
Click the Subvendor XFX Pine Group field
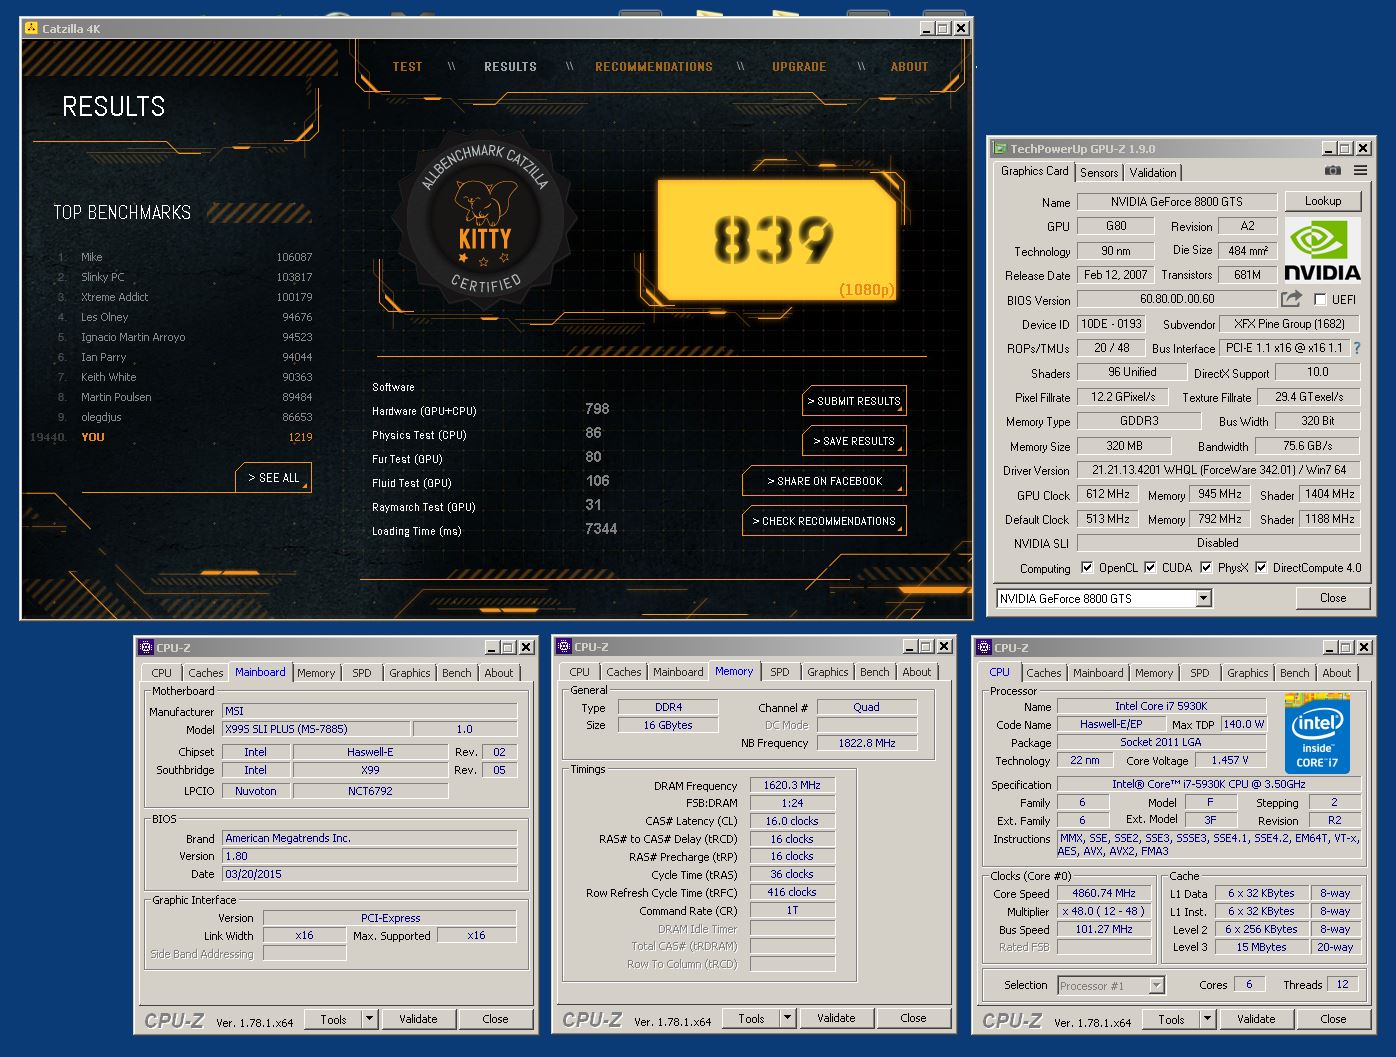click(x=1289, y=324)
